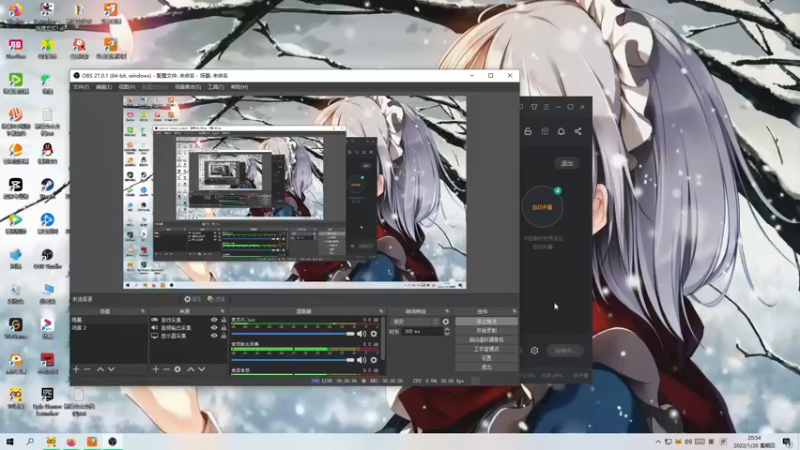This screenshot has height=450, width=800.
Task: Open the 文件(F) menu
Action: click(81, 87)
